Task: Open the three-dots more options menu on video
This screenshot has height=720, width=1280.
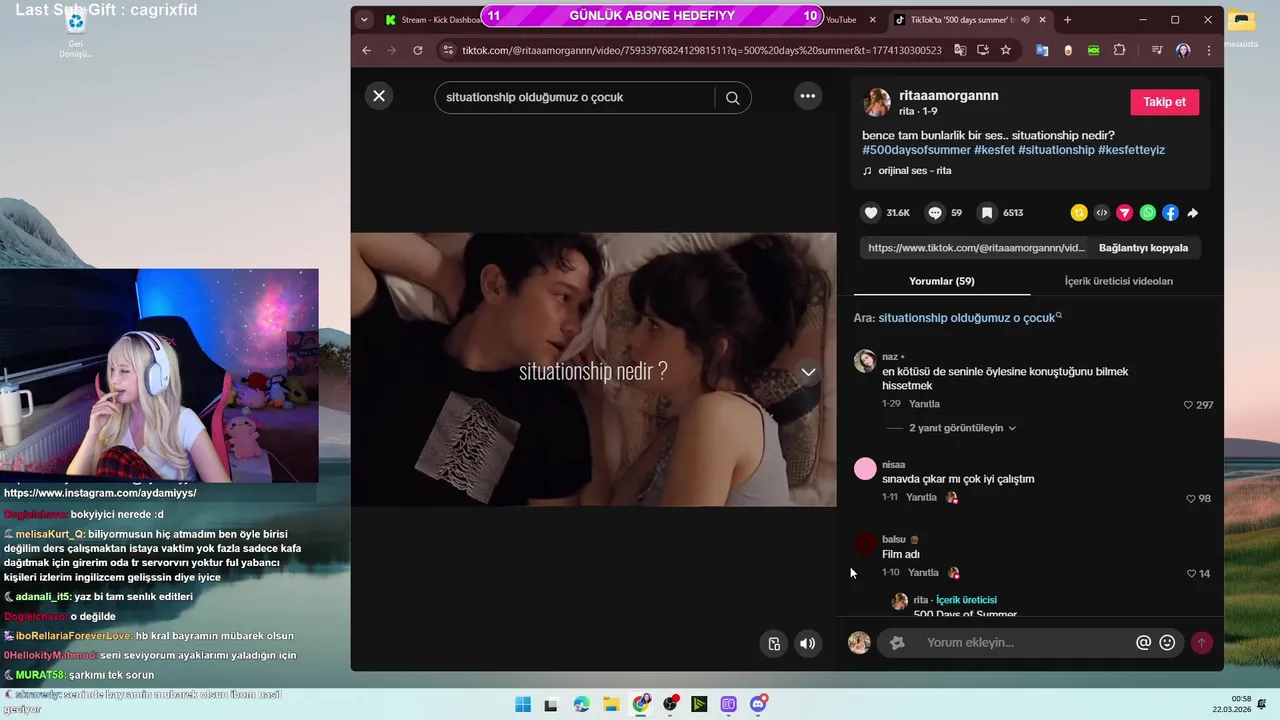Action: click(808, 96)
